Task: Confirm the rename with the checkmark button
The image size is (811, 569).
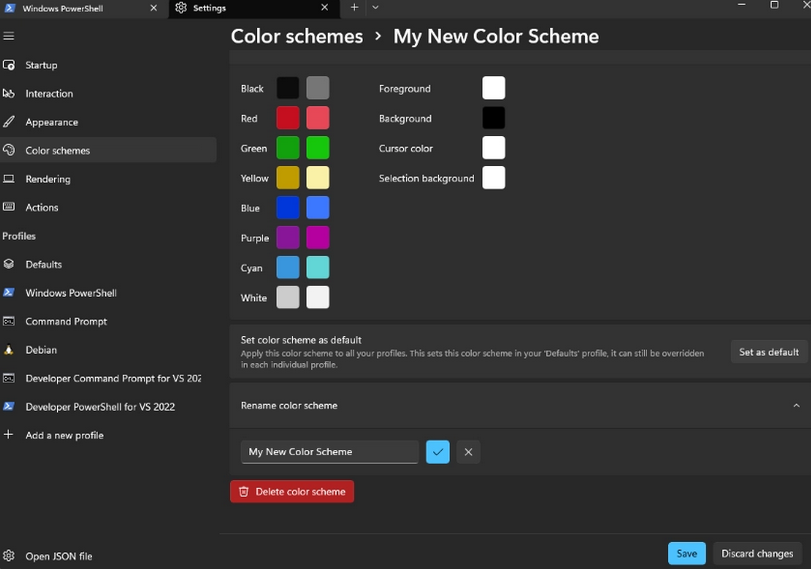Action: 438,452
